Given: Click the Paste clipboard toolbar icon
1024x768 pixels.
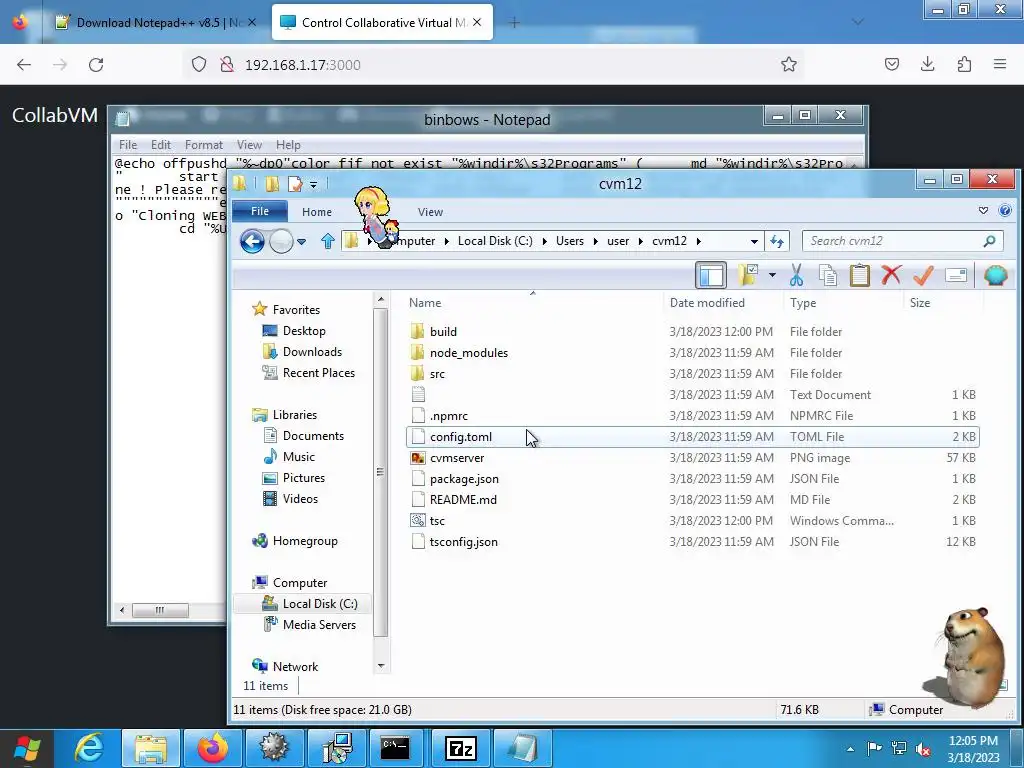Looking at the screenshot, I should 859,275.
